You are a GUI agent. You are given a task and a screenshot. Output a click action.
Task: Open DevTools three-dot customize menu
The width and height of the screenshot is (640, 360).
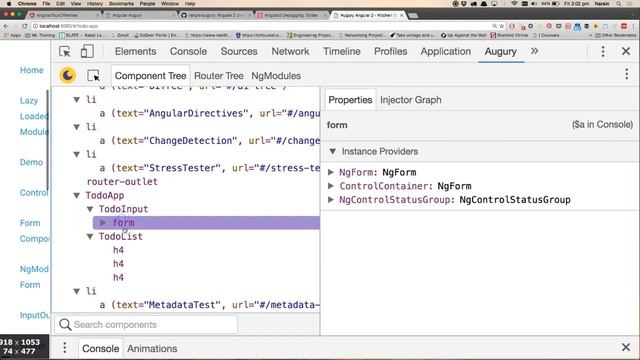pyautogui.click(x=603, y=51)
